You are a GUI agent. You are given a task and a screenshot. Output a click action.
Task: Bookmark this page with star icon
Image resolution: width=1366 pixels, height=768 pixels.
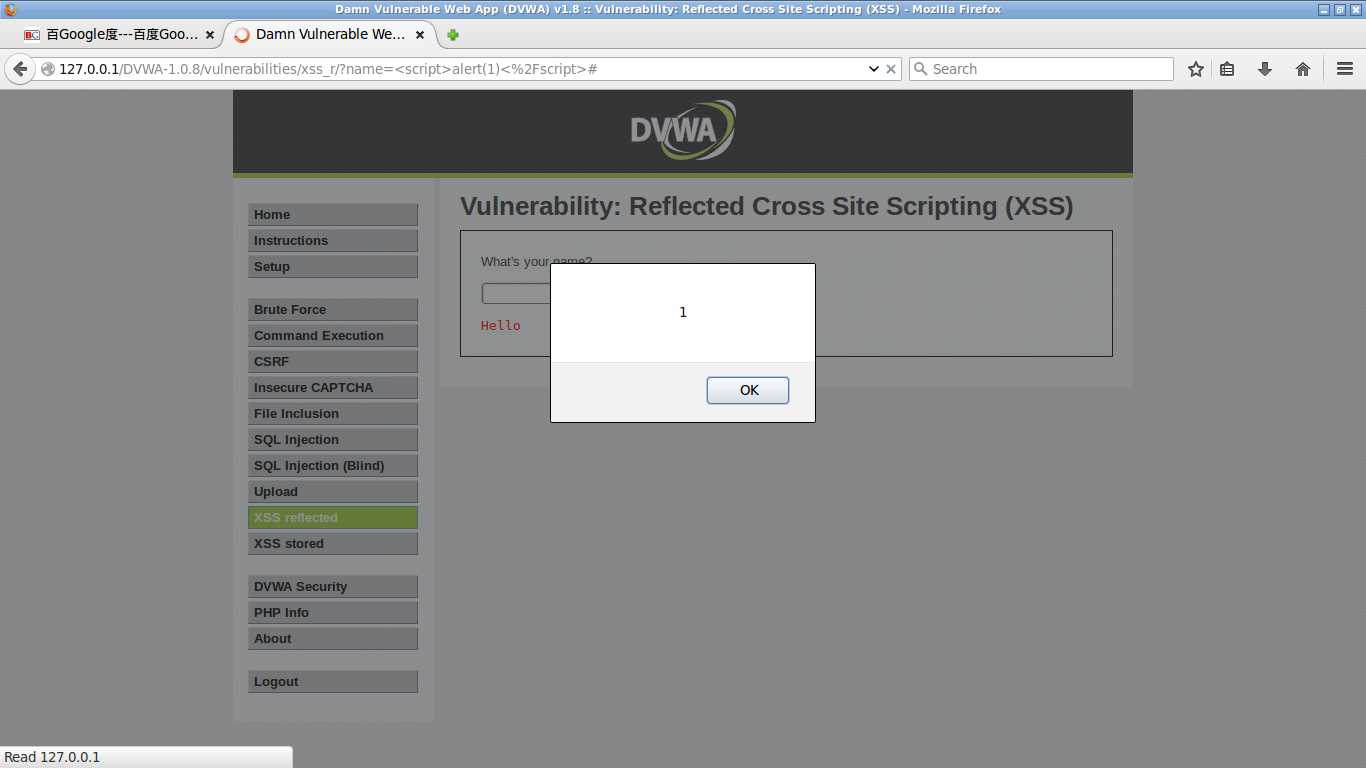tap(1195, 69)
